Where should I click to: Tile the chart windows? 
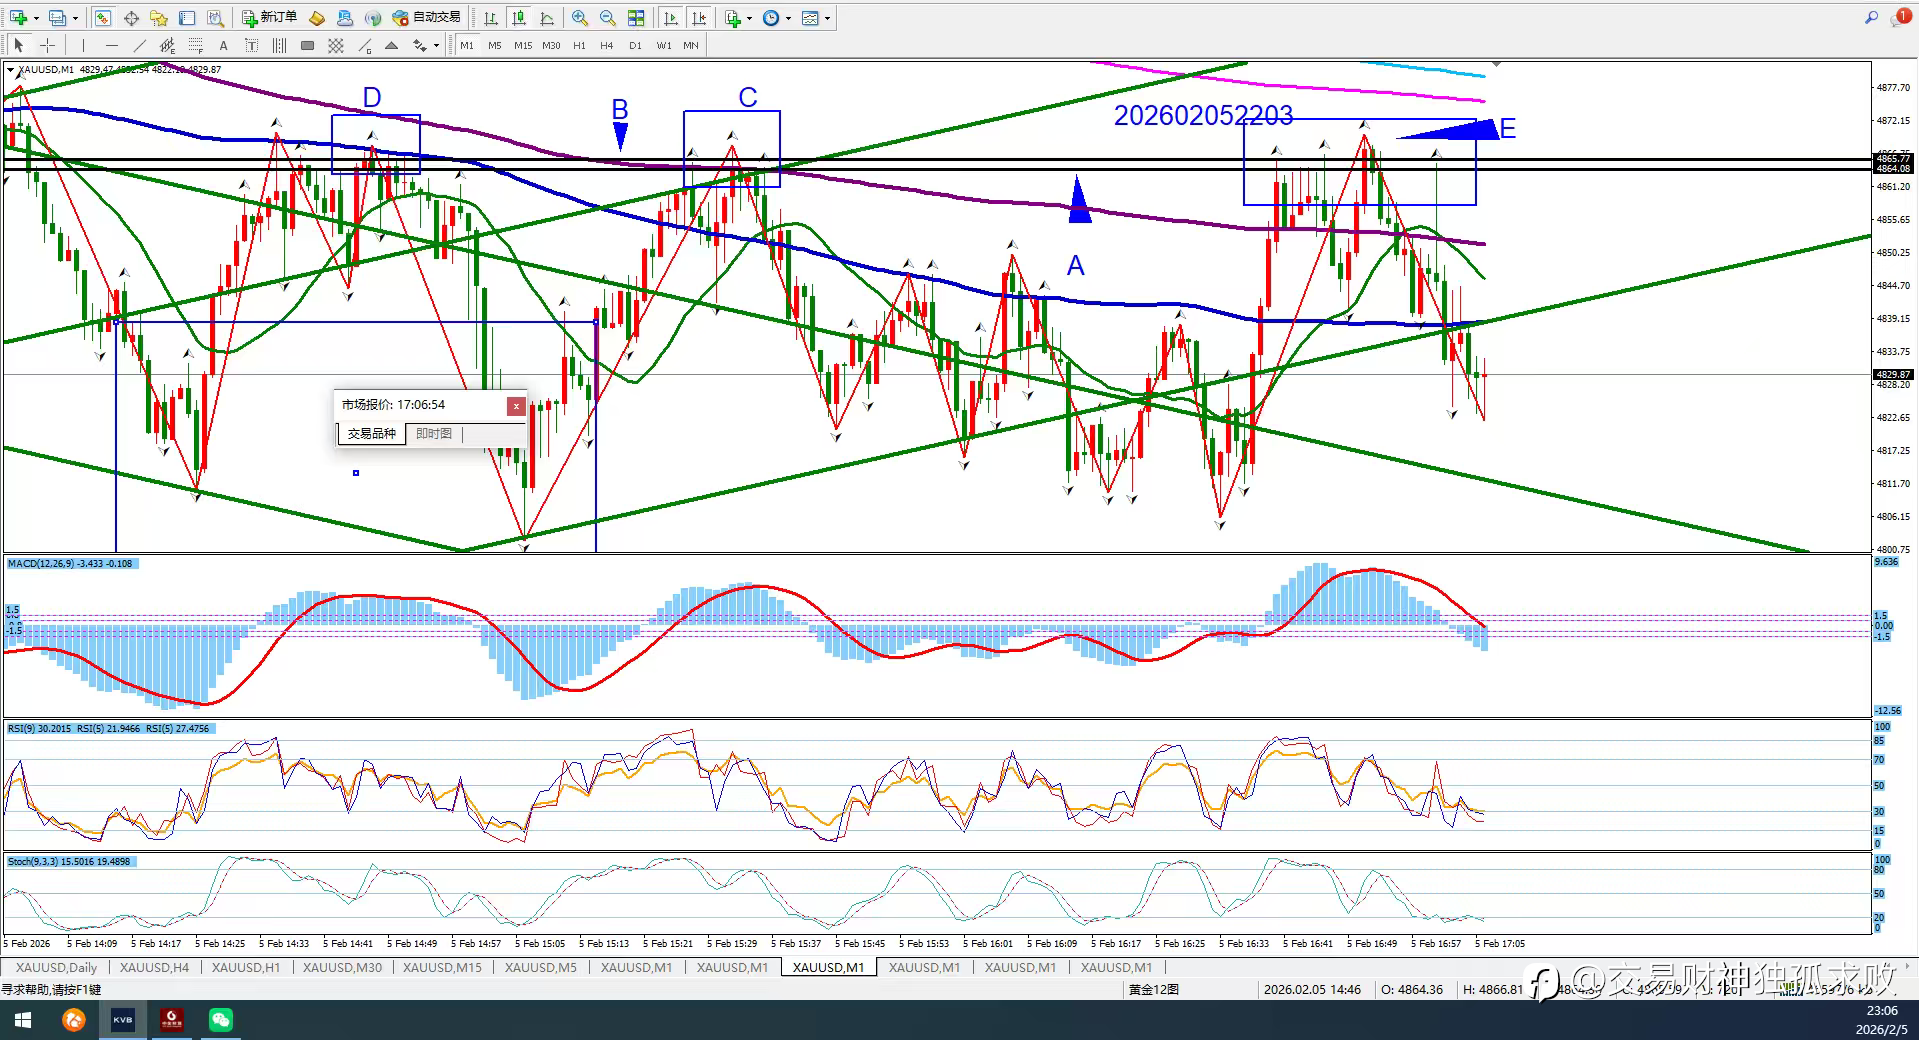636,18
